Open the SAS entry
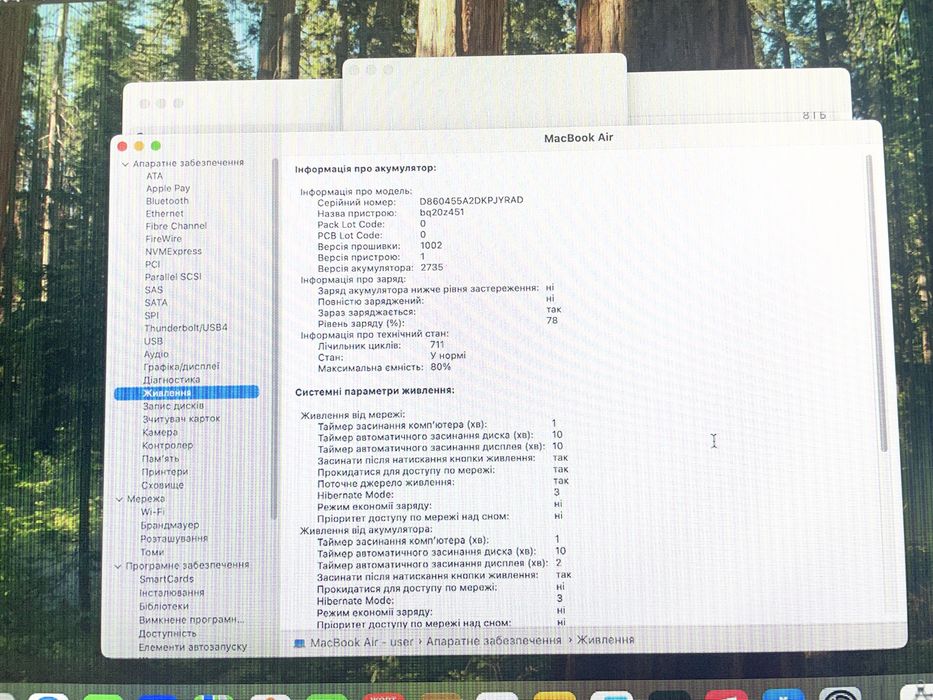The image size is (933, 700). click(154, 290)
